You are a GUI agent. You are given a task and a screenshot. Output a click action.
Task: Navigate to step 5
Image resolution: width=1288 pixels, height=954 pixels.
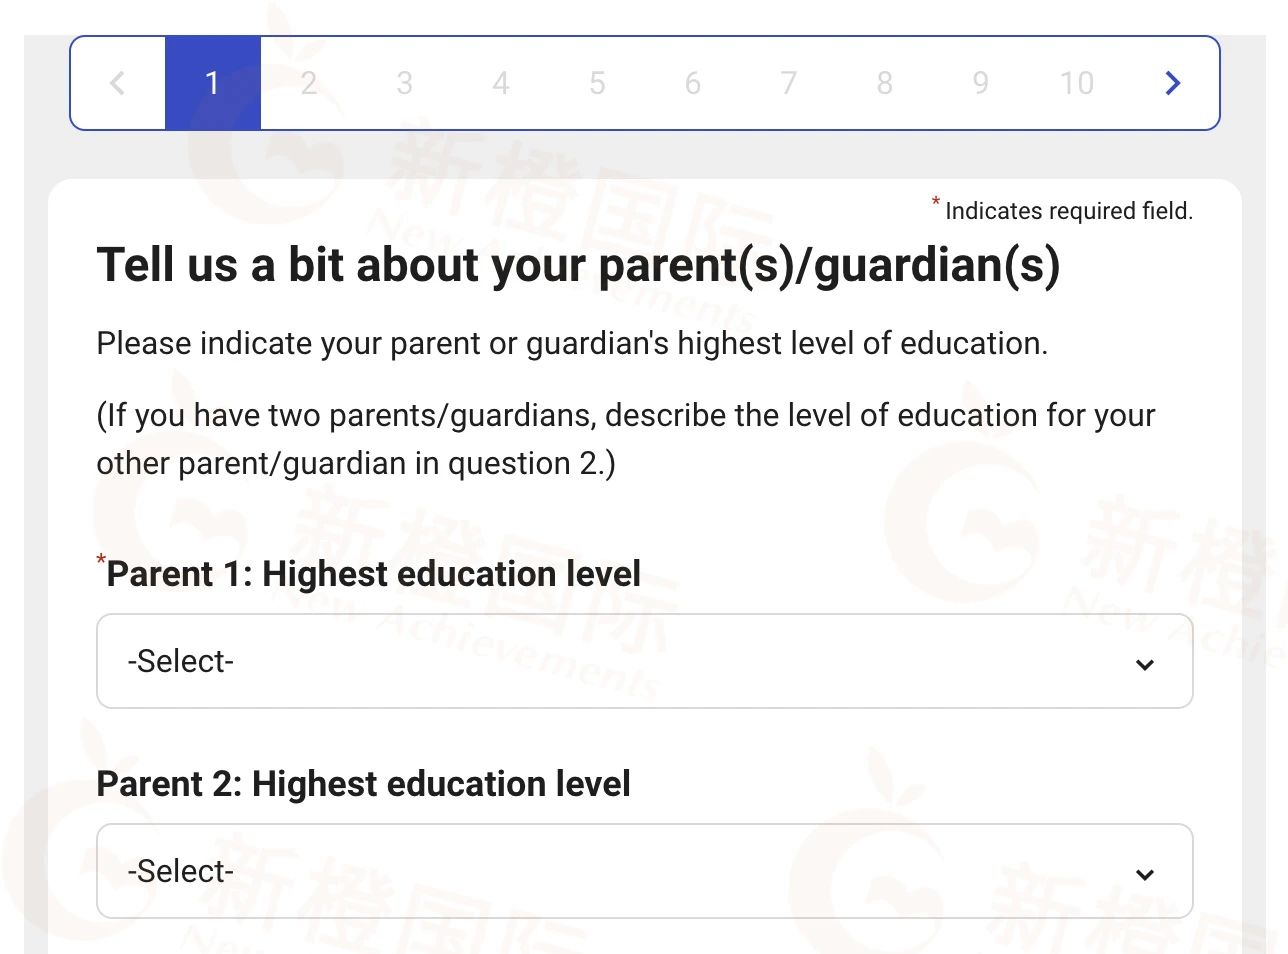click(x=597, y=83)
